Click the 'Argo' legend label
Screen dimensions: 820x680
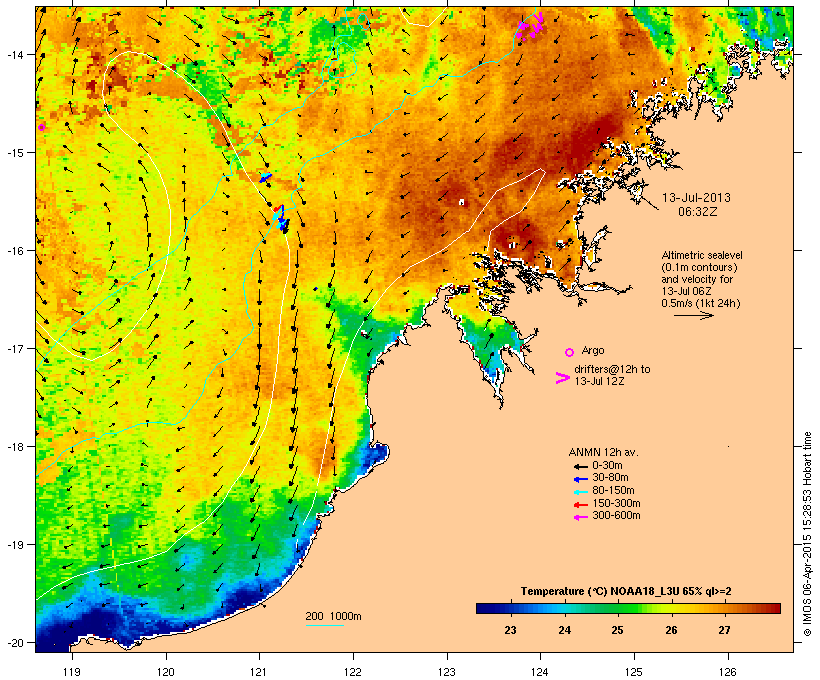click(x=593, y=350)
